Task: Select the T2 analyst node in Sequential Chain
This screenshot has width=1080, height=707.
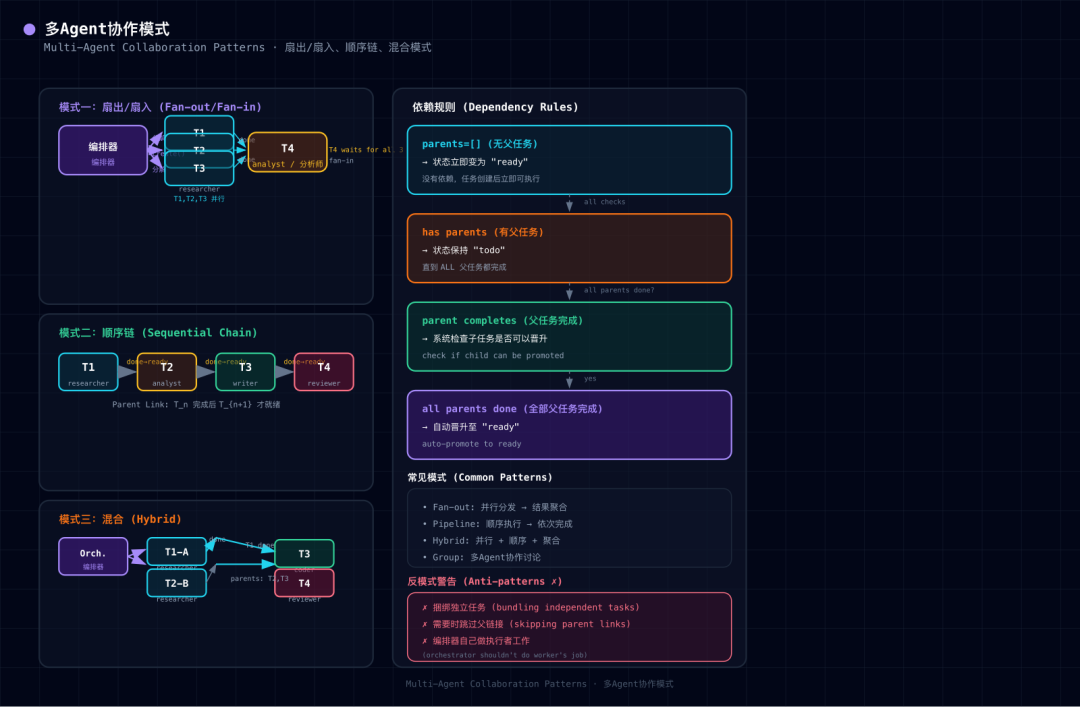Action: click(x=167, y=372)
